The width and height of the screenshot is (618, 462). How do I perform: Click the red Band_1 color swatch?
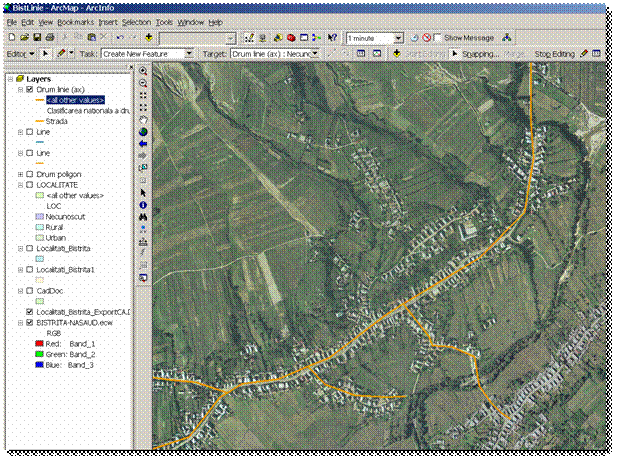[39, 342]
